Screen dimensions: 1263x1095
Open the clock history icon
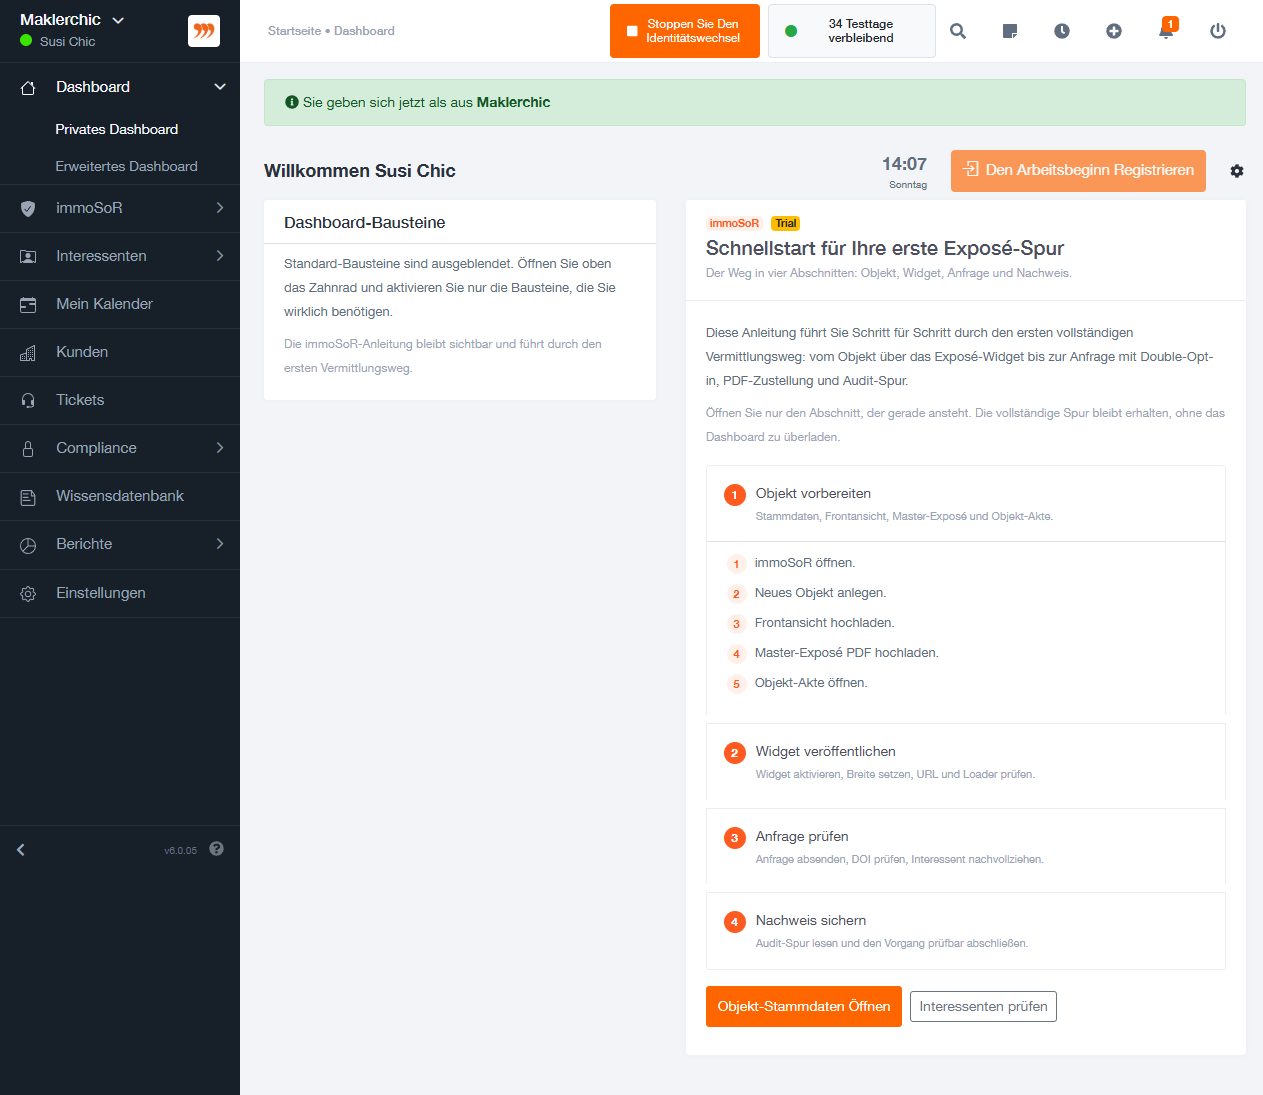point(1062,31)
